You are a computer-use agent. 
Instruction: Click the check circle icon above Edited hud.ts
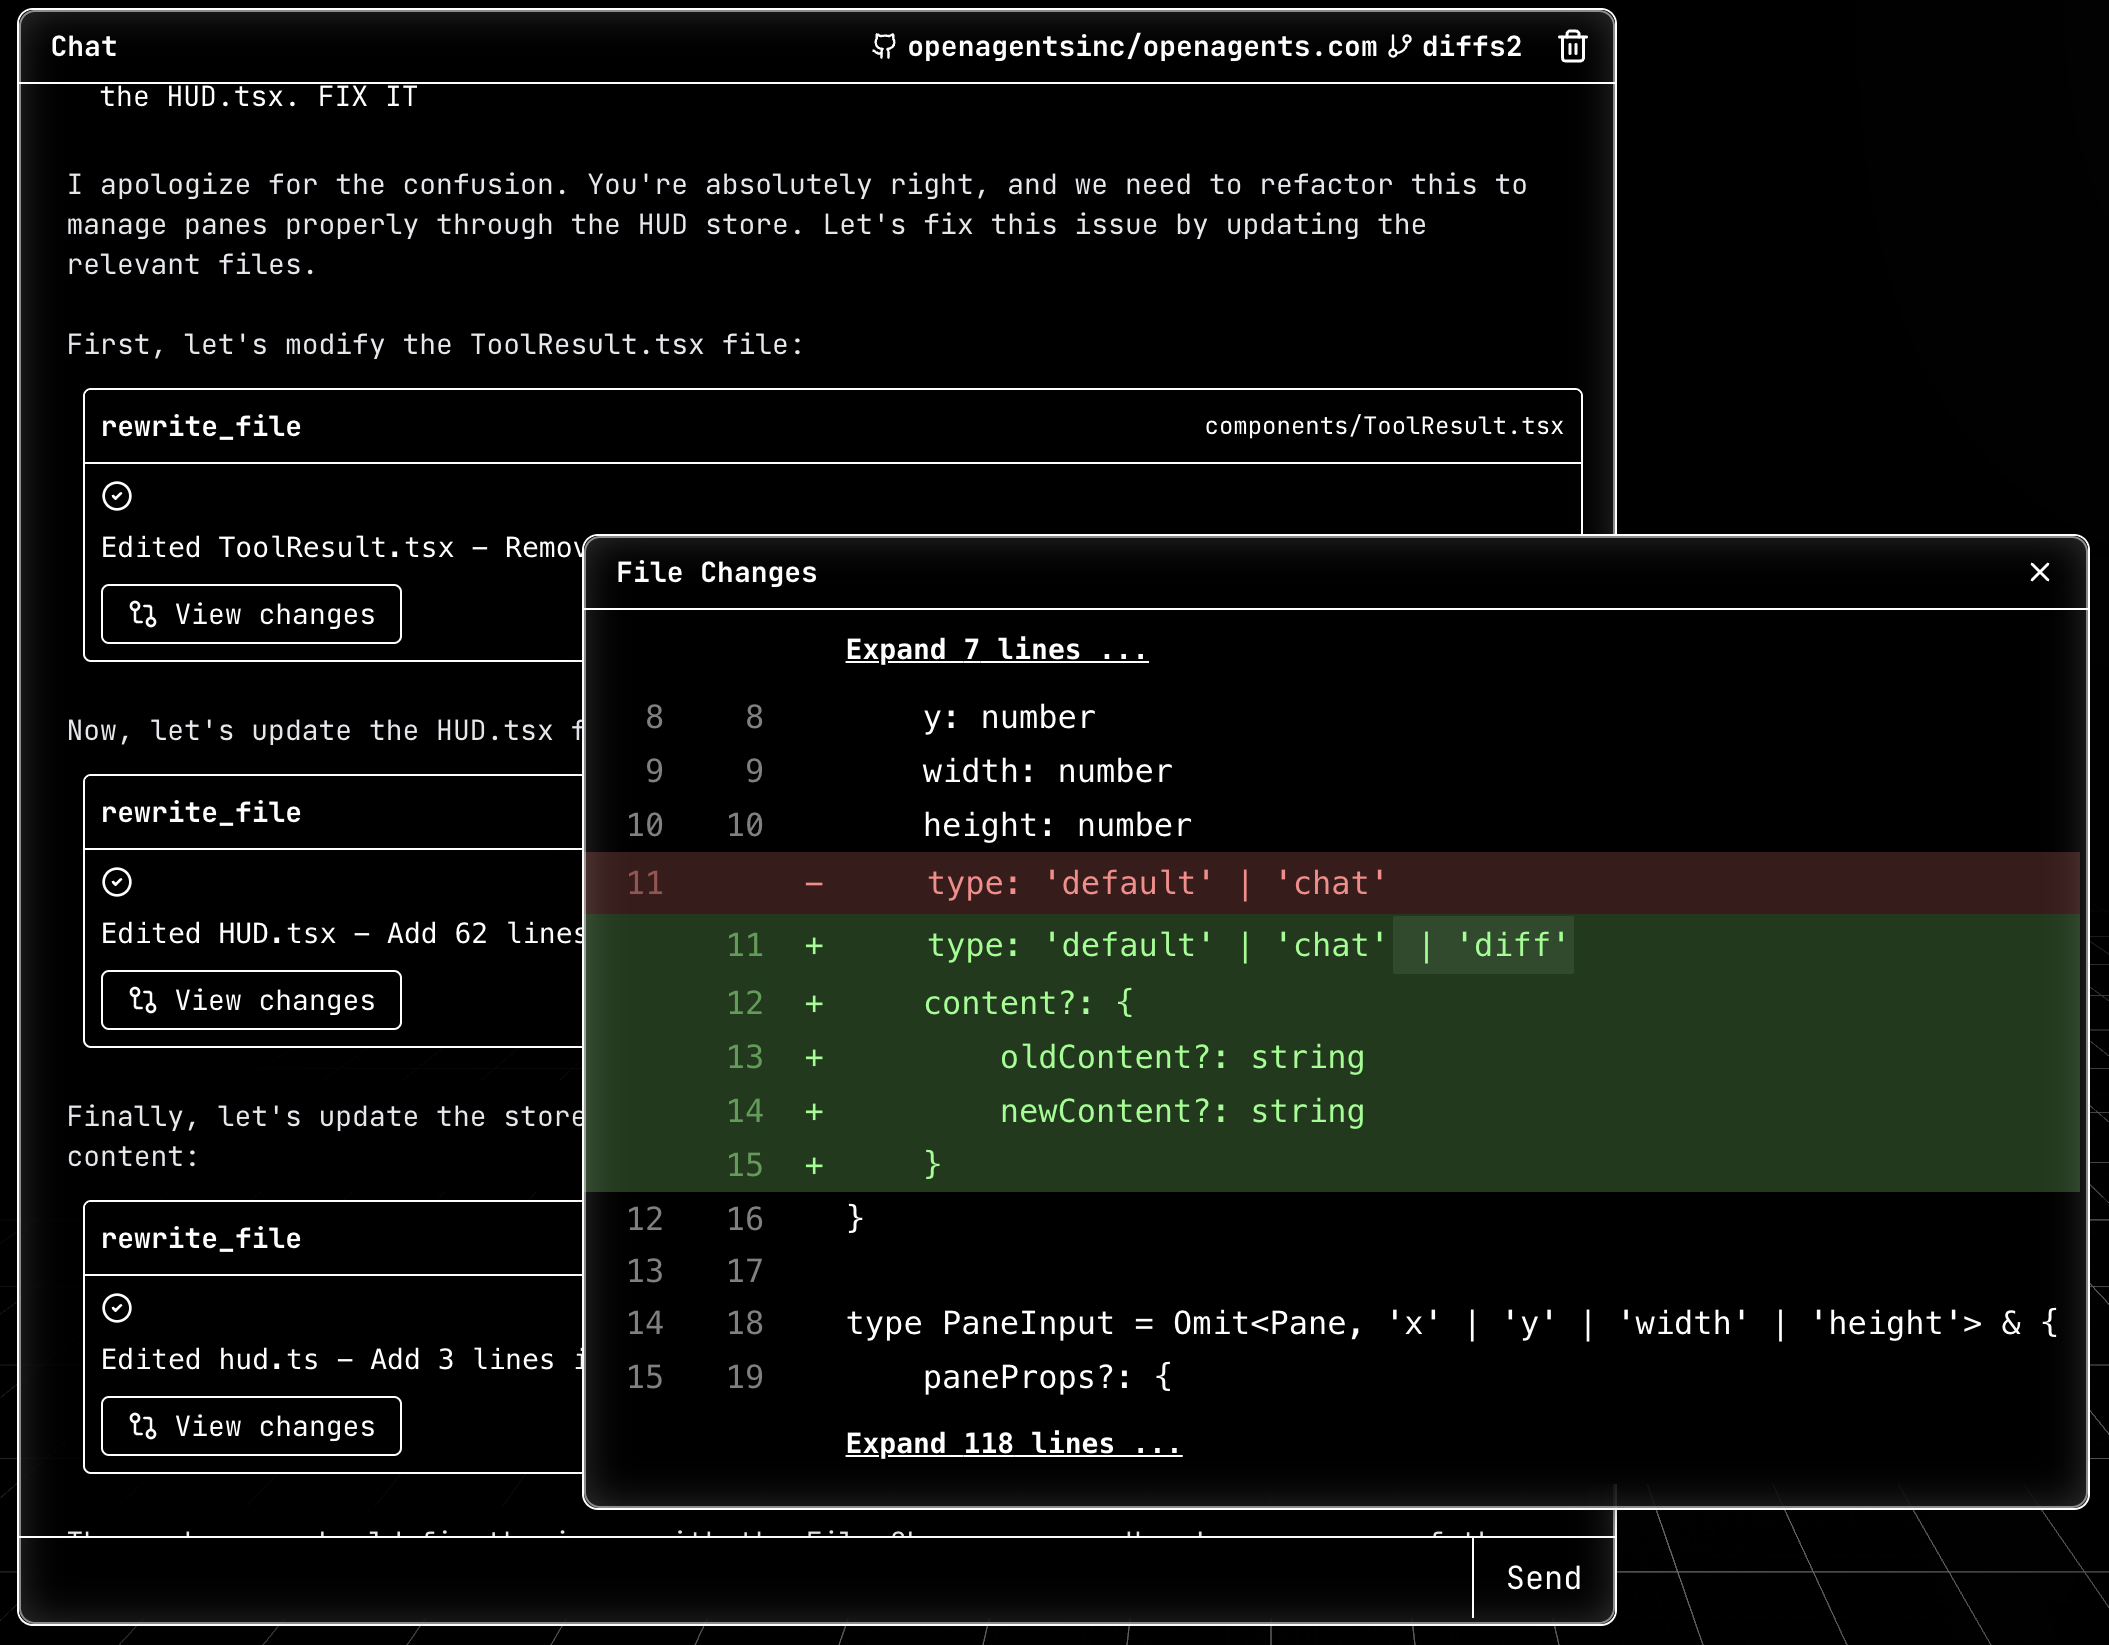[x=117, y=1308]
